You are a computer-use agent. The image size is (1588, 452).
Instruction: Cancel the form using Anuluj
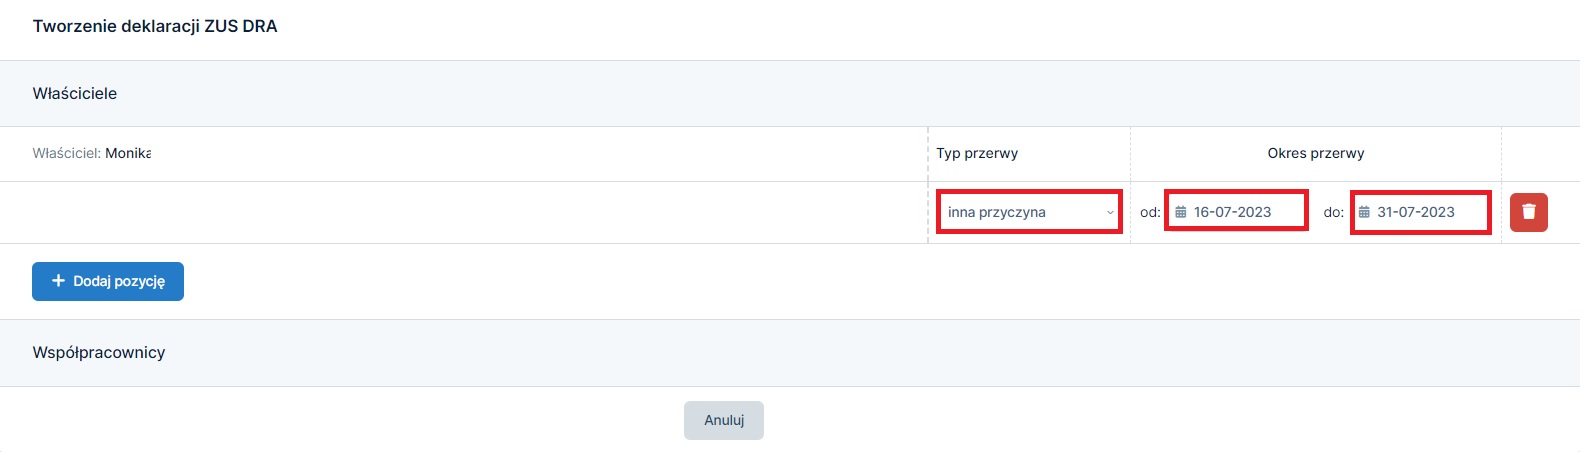point(724,420)
